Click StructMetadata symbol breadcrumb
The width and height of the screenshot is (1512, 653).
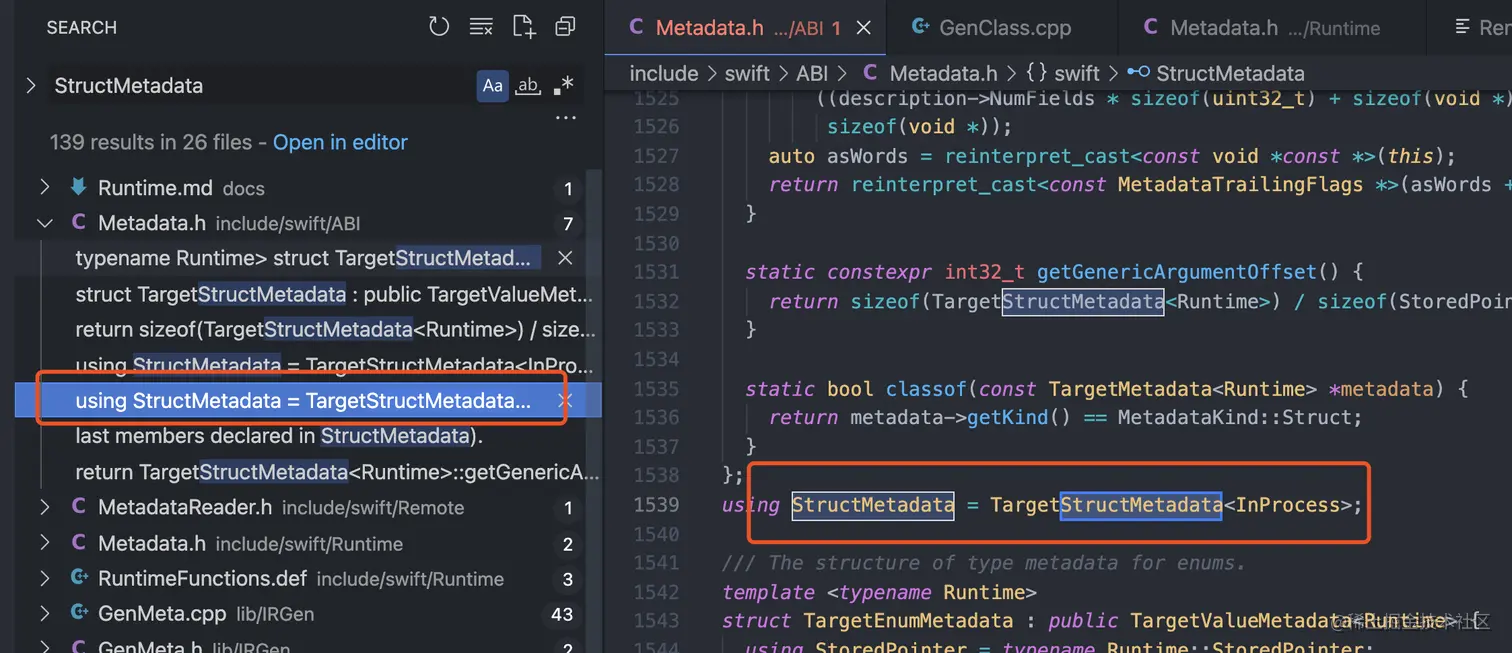point(1216,73)
